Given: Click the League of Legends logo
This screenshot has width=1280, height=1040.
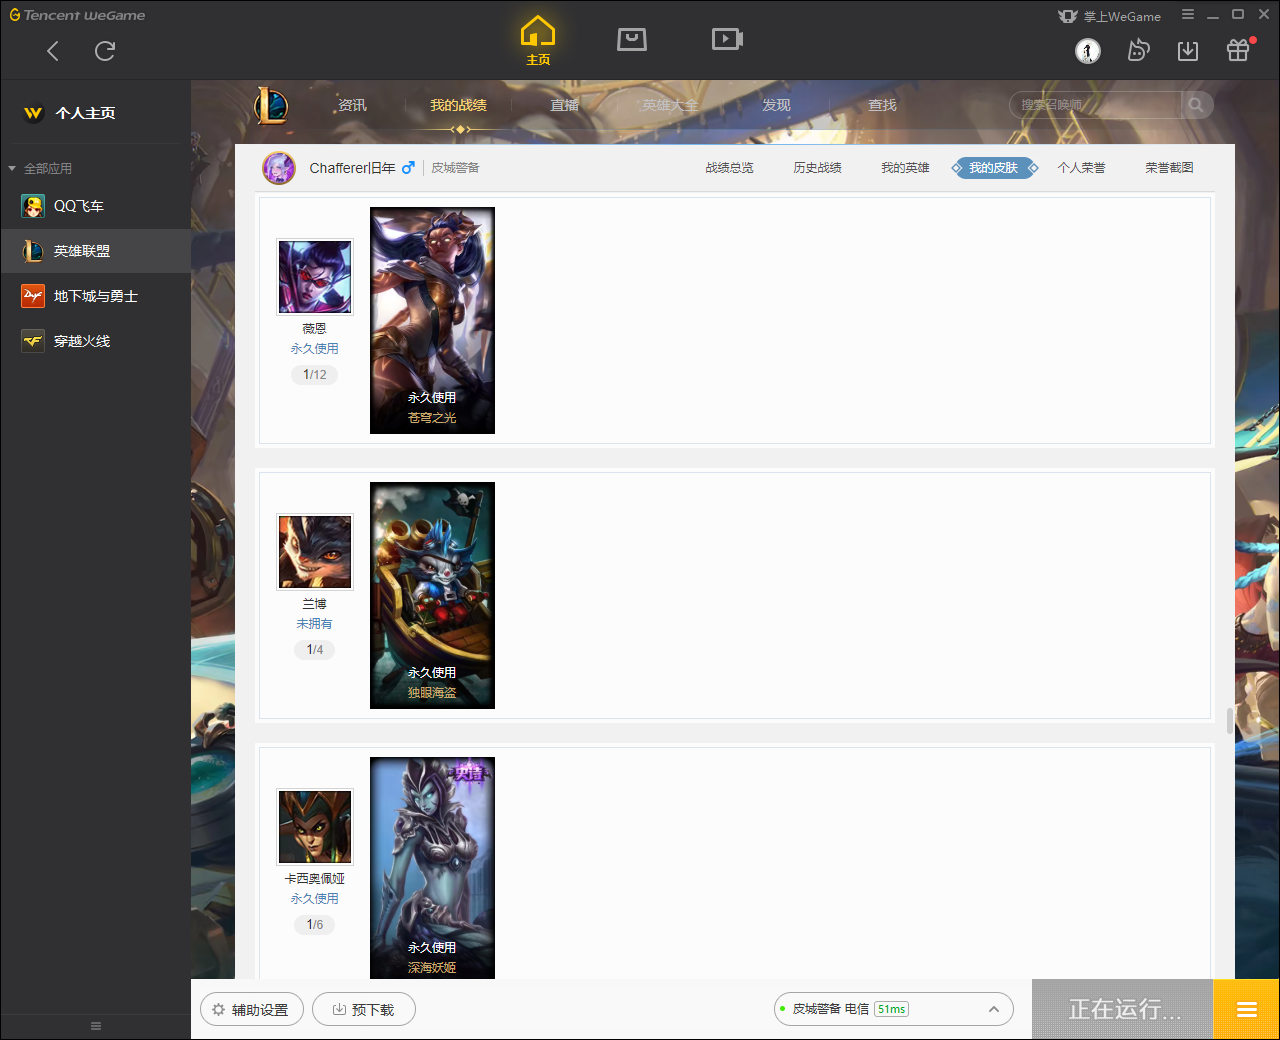Looking at the screenshot, I should coord(270,105).
